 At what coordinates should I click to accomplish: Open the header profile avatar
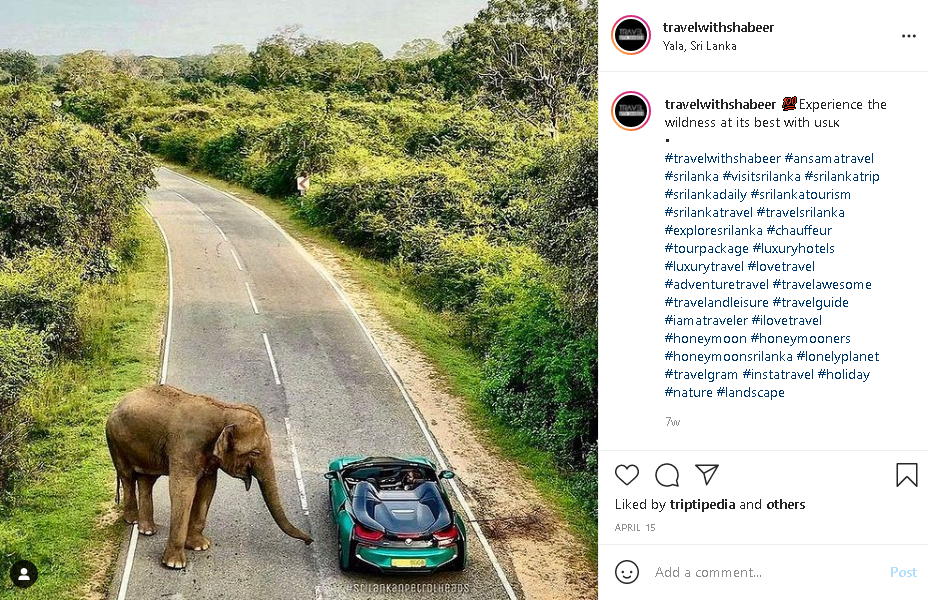click(631, 35)
